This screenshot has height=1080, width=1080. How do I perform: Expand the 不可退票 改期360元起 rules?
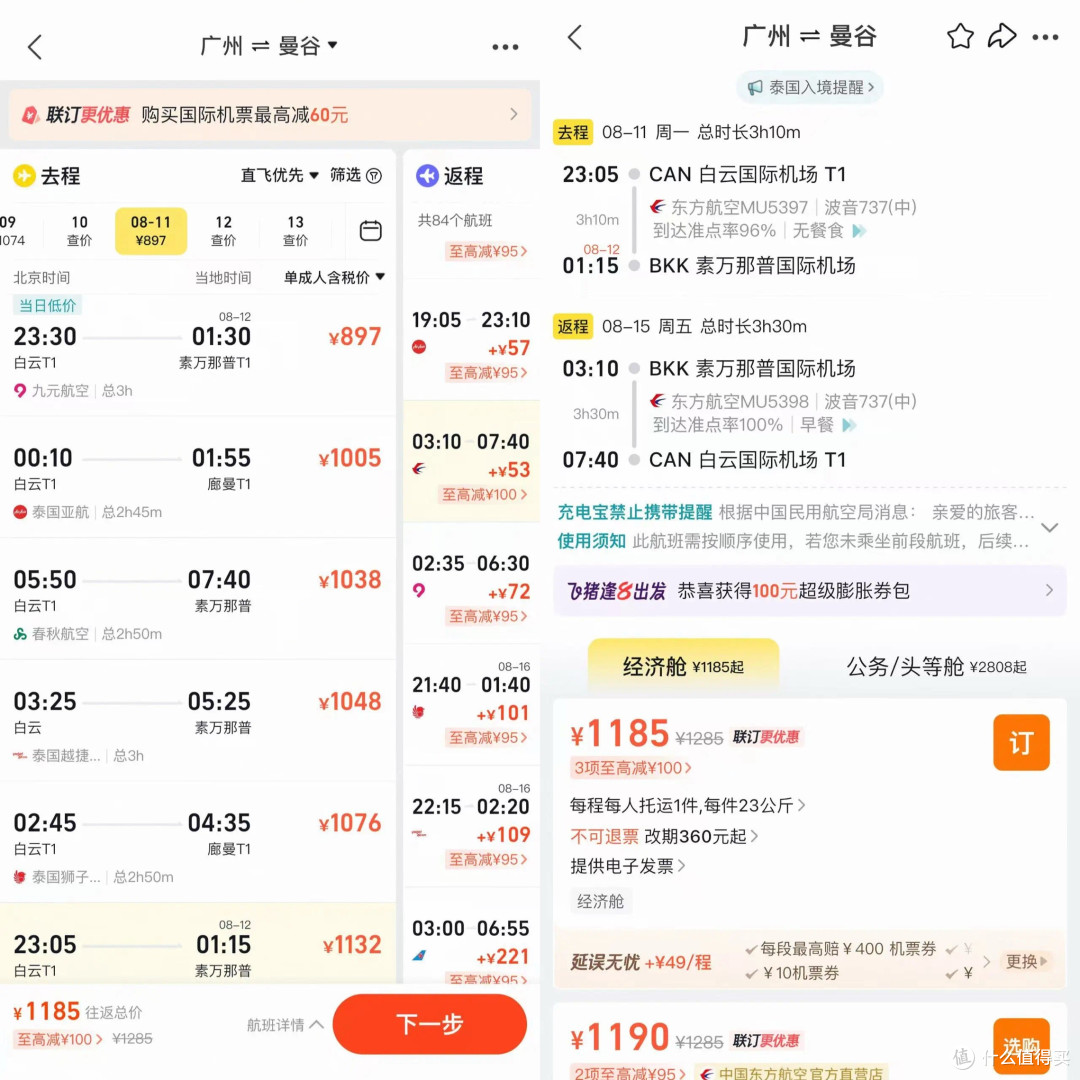pos(664,836)
